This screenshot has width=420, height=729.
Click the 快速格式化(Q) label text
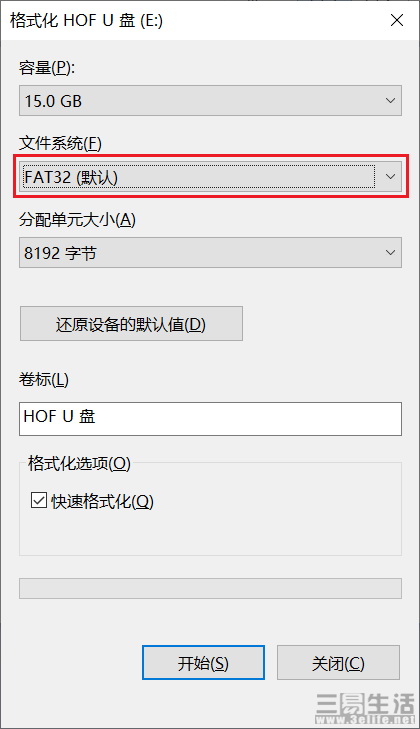(x=102, y=501)
